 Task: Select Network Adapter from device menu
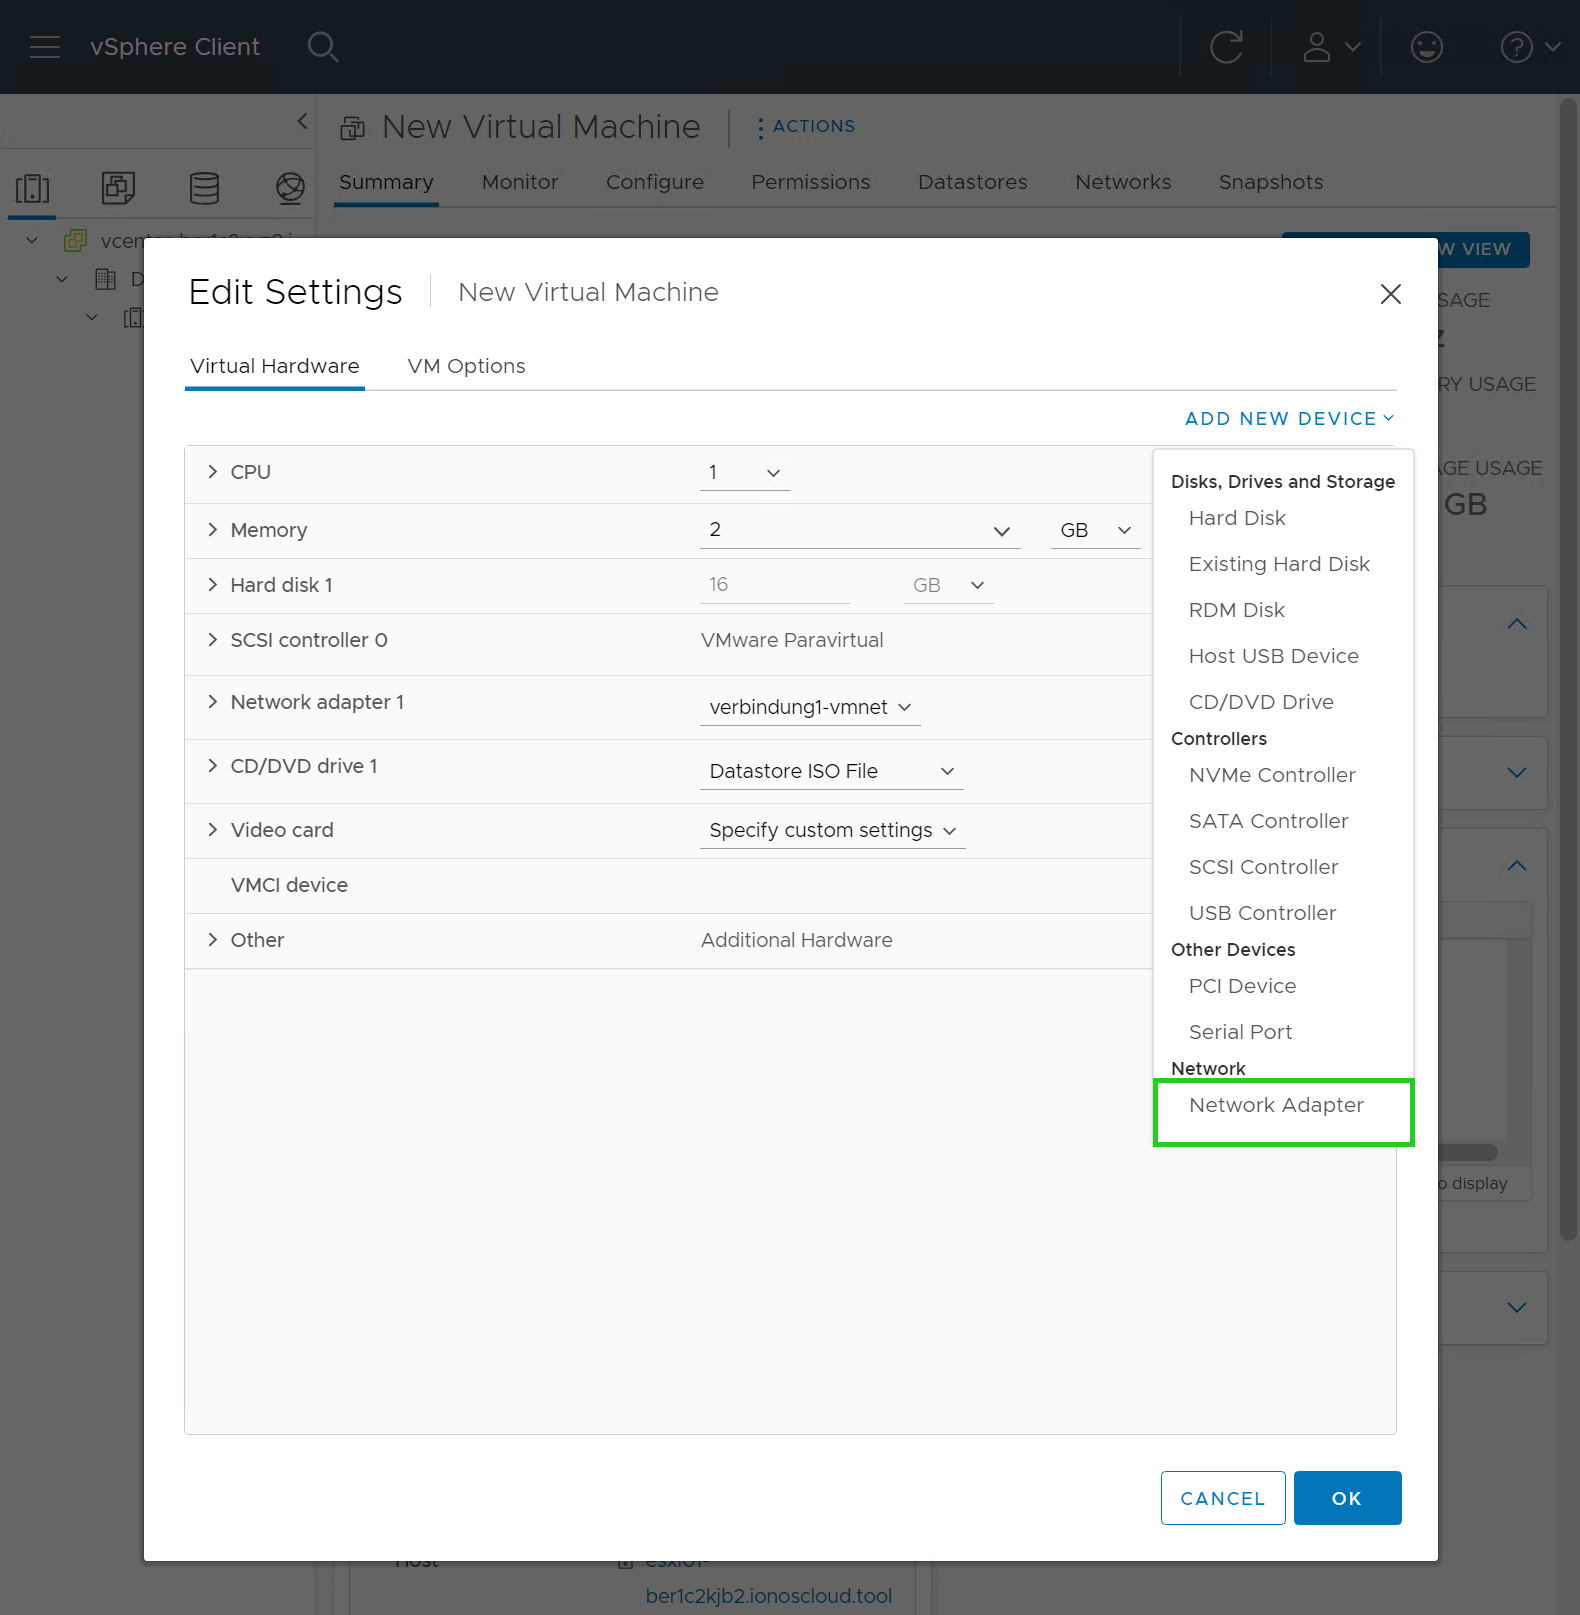pyautogui.click(x=1276, y=1105)
